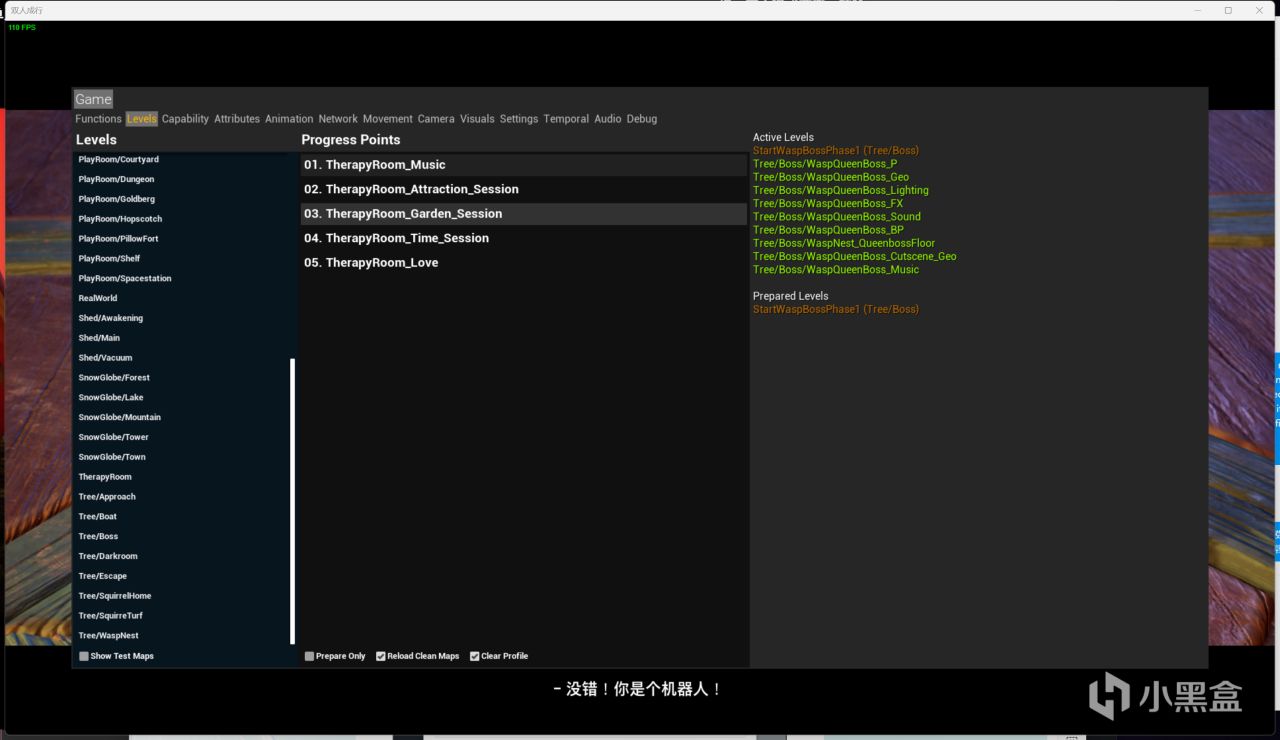Click Tree/Boss/WaspNest_QueenbossFloor entry
This screenshot has width=1280, height=740.
844,243
